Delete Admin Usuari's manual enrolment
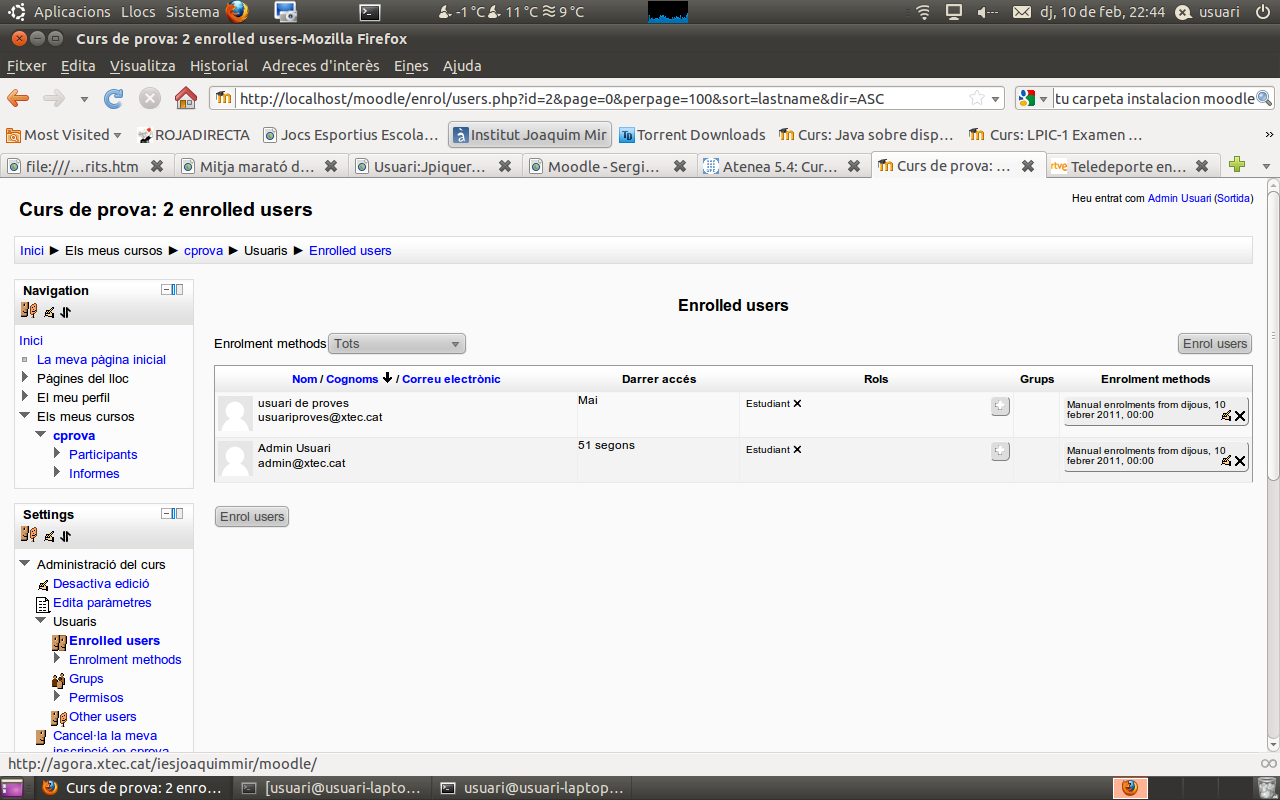Image resolution: width=1280 pixels, height=800 pixels. click(x=1240, y=461)
